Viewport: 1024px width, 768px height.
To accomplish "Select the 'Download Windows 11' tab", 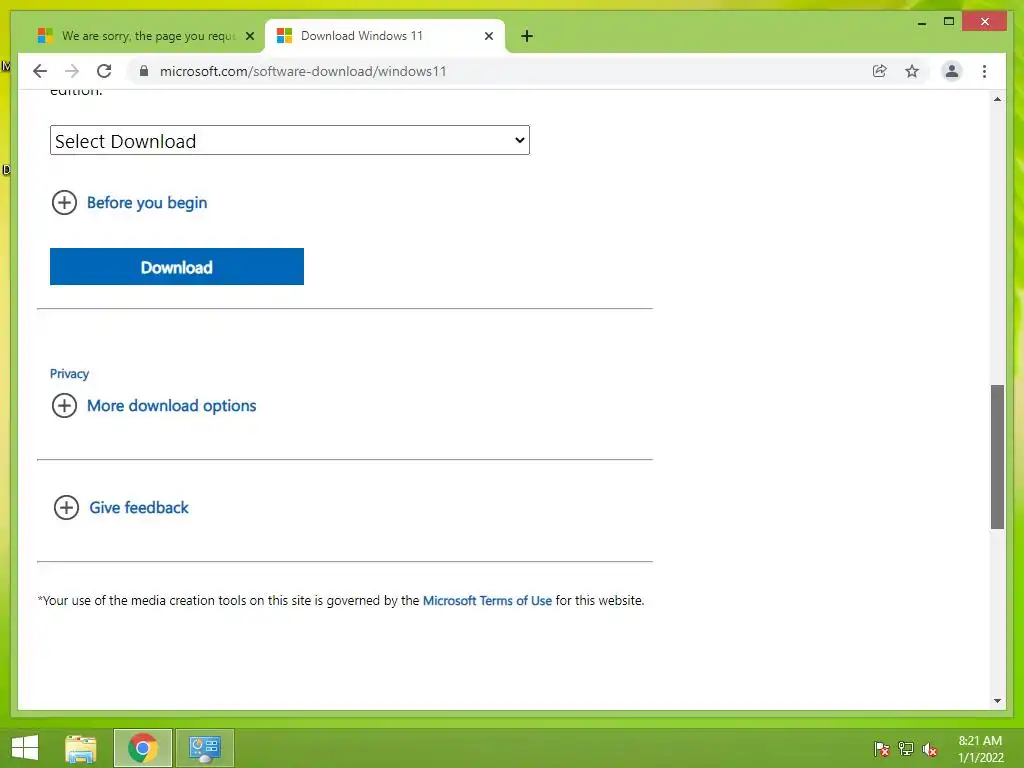I will tap(385, 36).
